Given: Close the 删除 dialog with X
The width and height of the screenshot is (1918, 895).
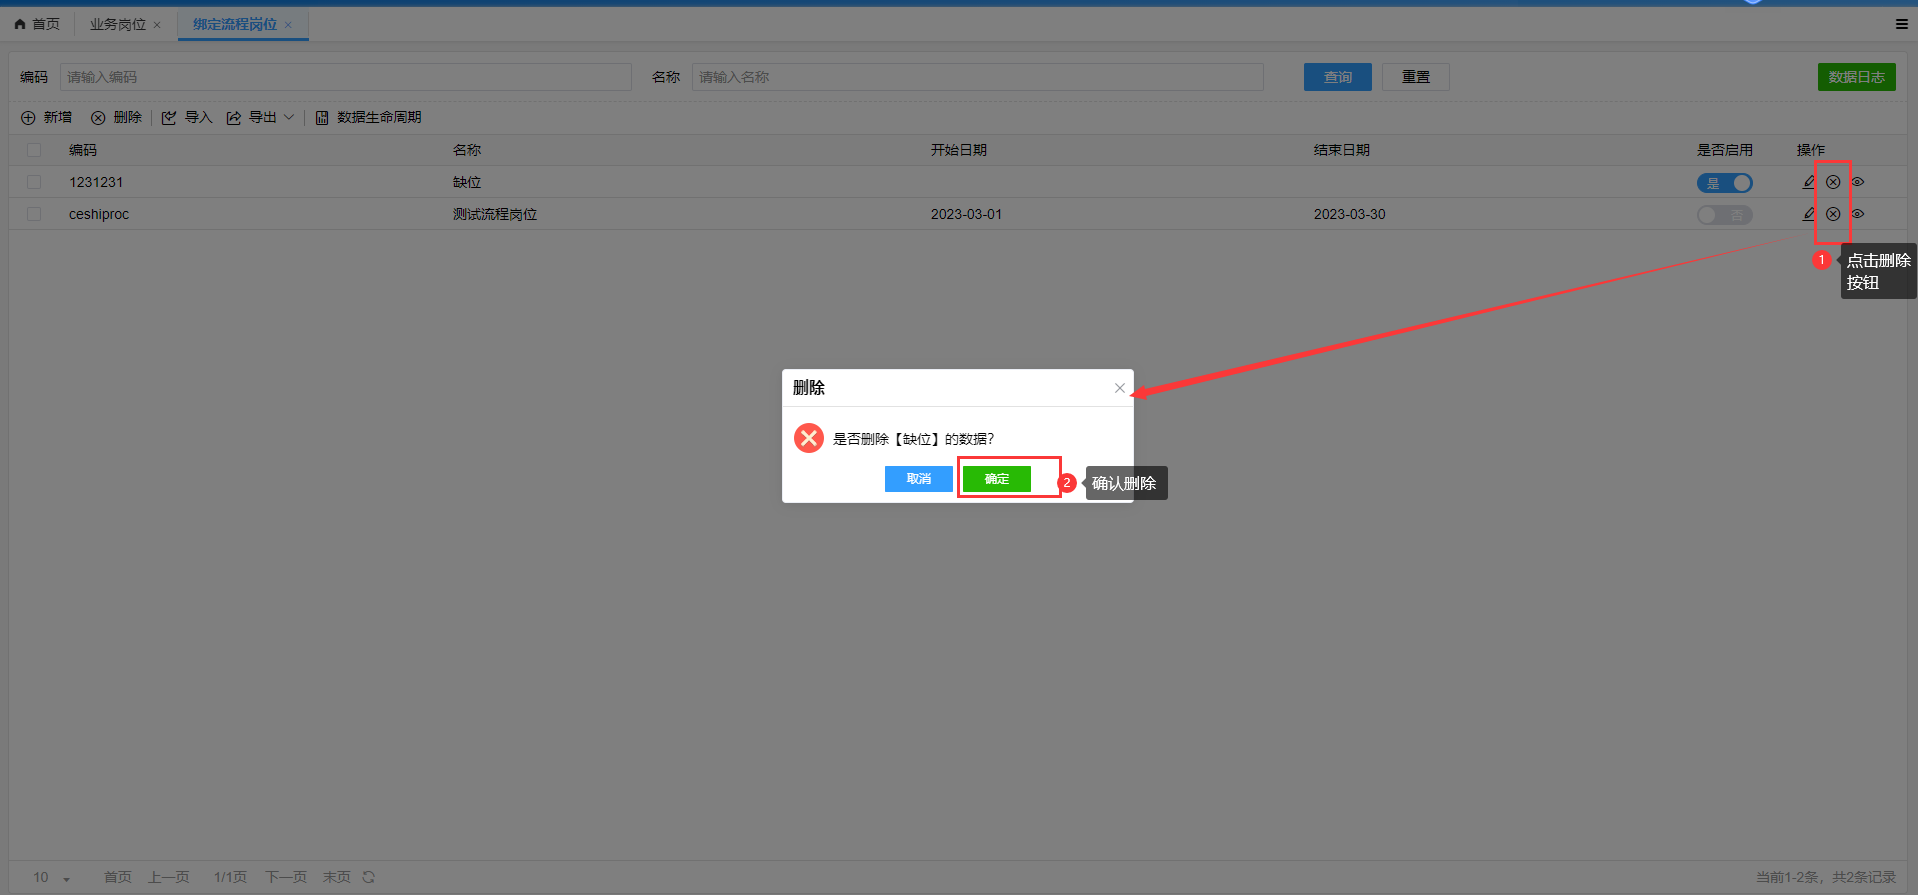Looking at the screenshot, I should click(x=1120, y=388).
